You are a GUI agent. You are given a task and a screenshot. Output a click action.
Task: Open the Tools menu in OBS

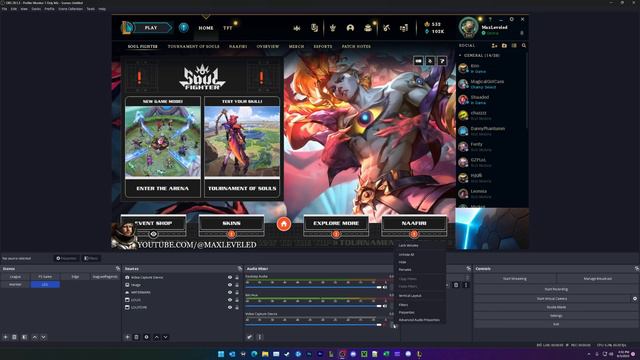(91, 9)
